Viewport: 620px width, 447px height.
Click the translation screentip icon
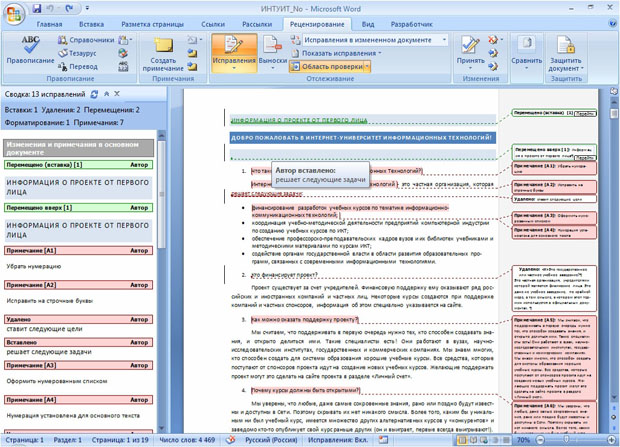tap(125, 40)
